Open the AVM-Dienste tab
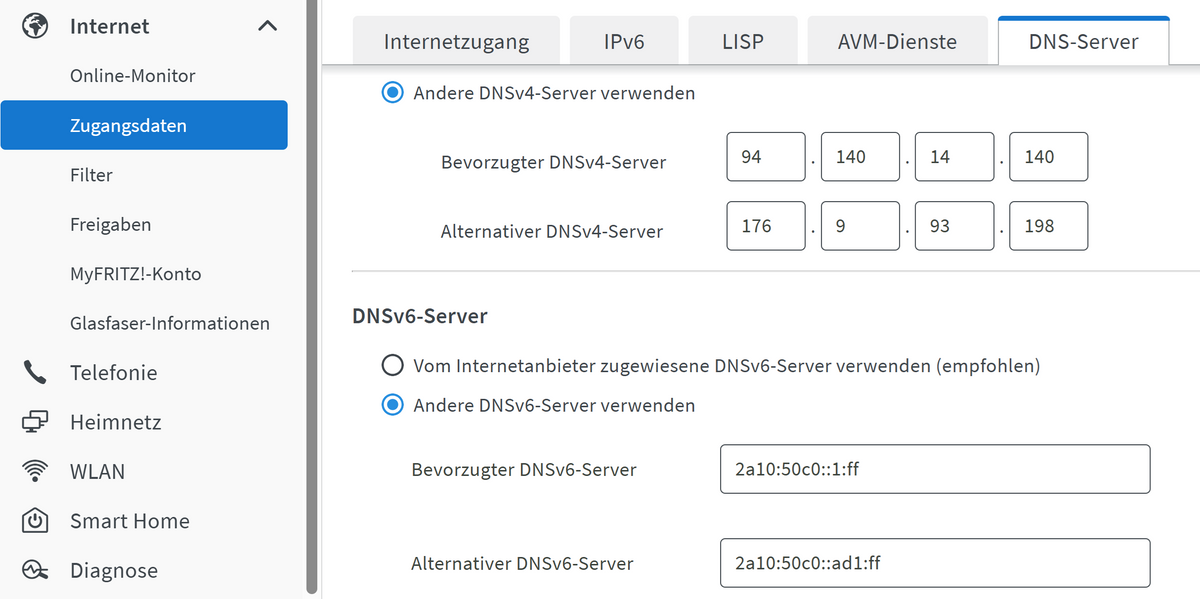The image size is (1200, 599). [897, 42]
